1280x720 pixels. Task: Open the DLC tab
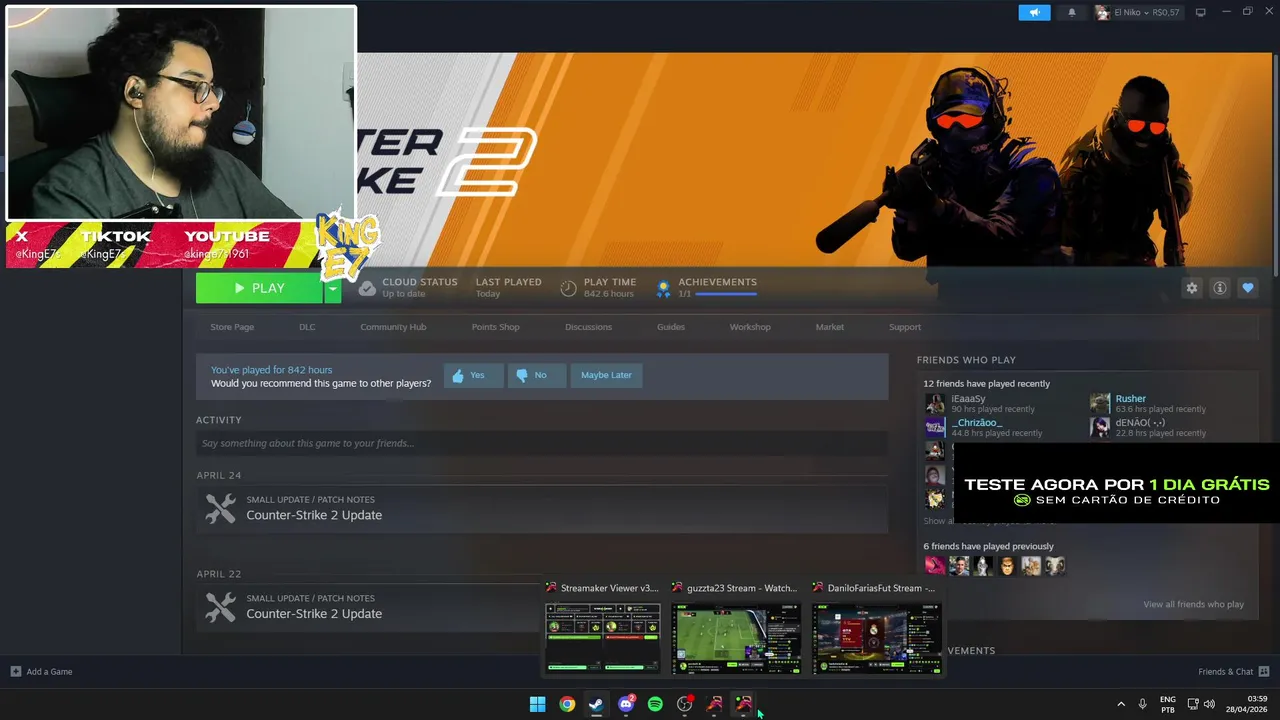[307, 327]
